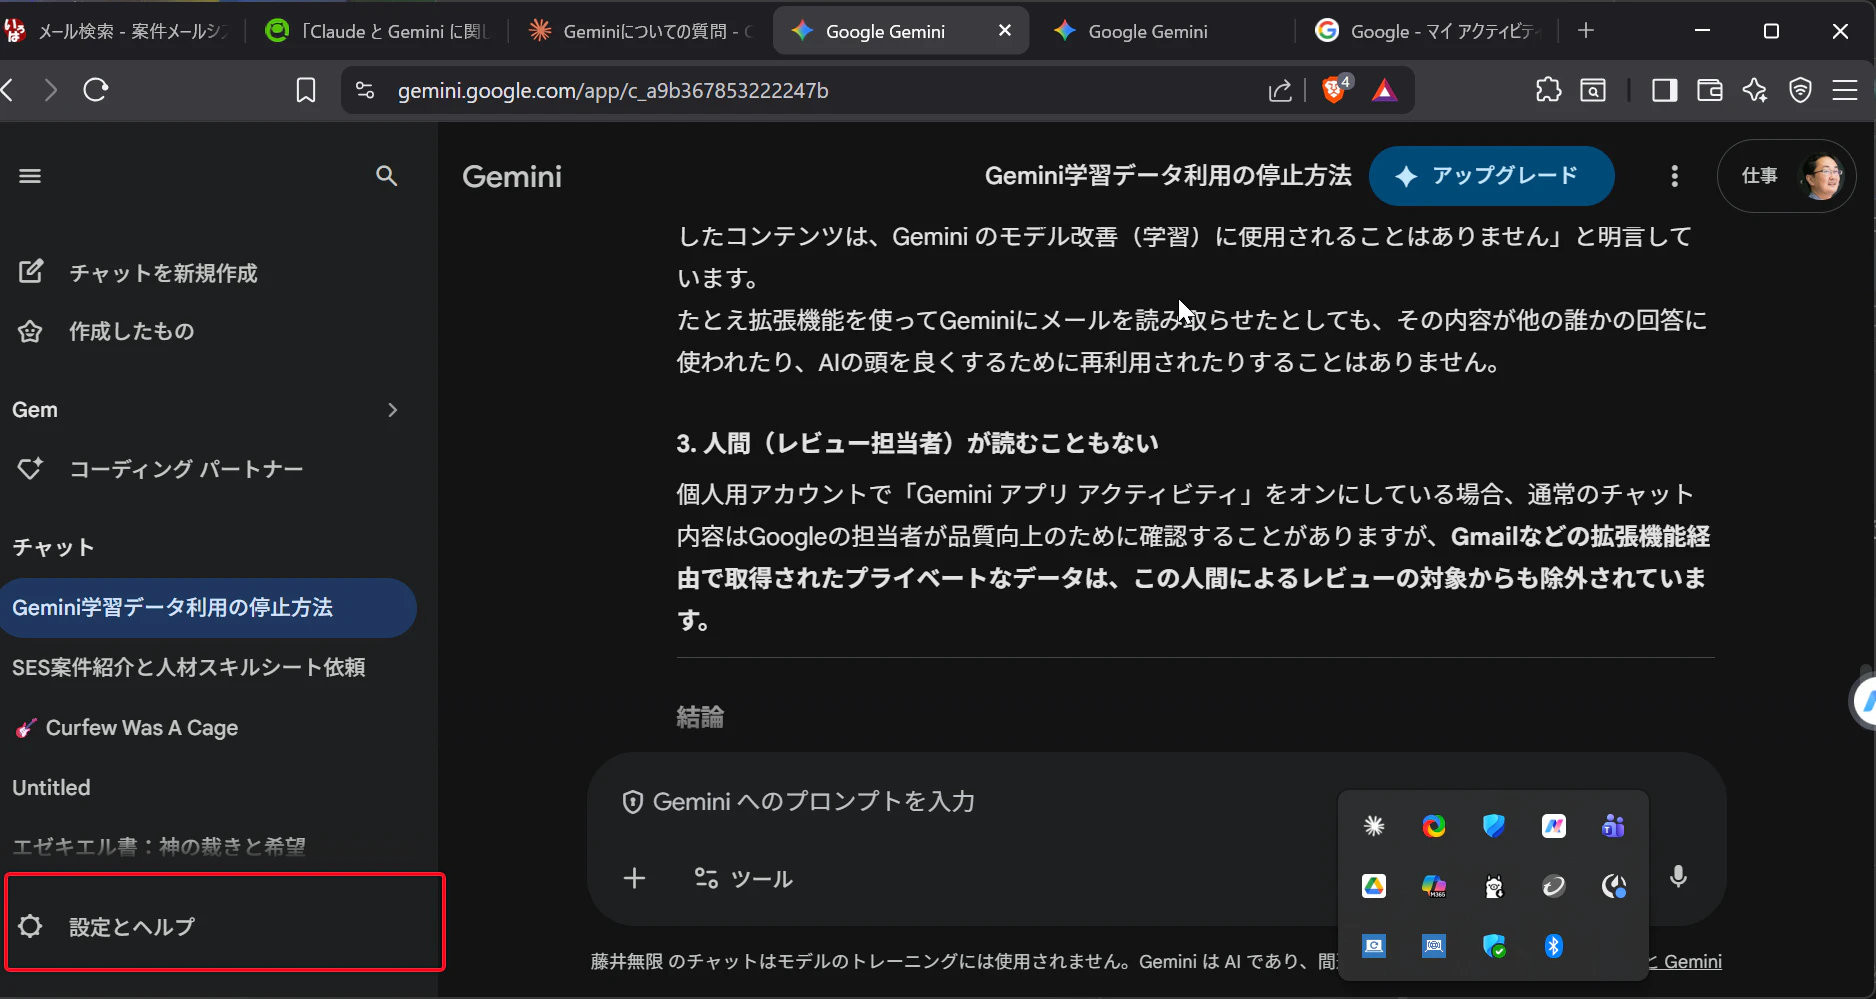
Task: Click the conversation title in the header
Action: click(1168, 176)
